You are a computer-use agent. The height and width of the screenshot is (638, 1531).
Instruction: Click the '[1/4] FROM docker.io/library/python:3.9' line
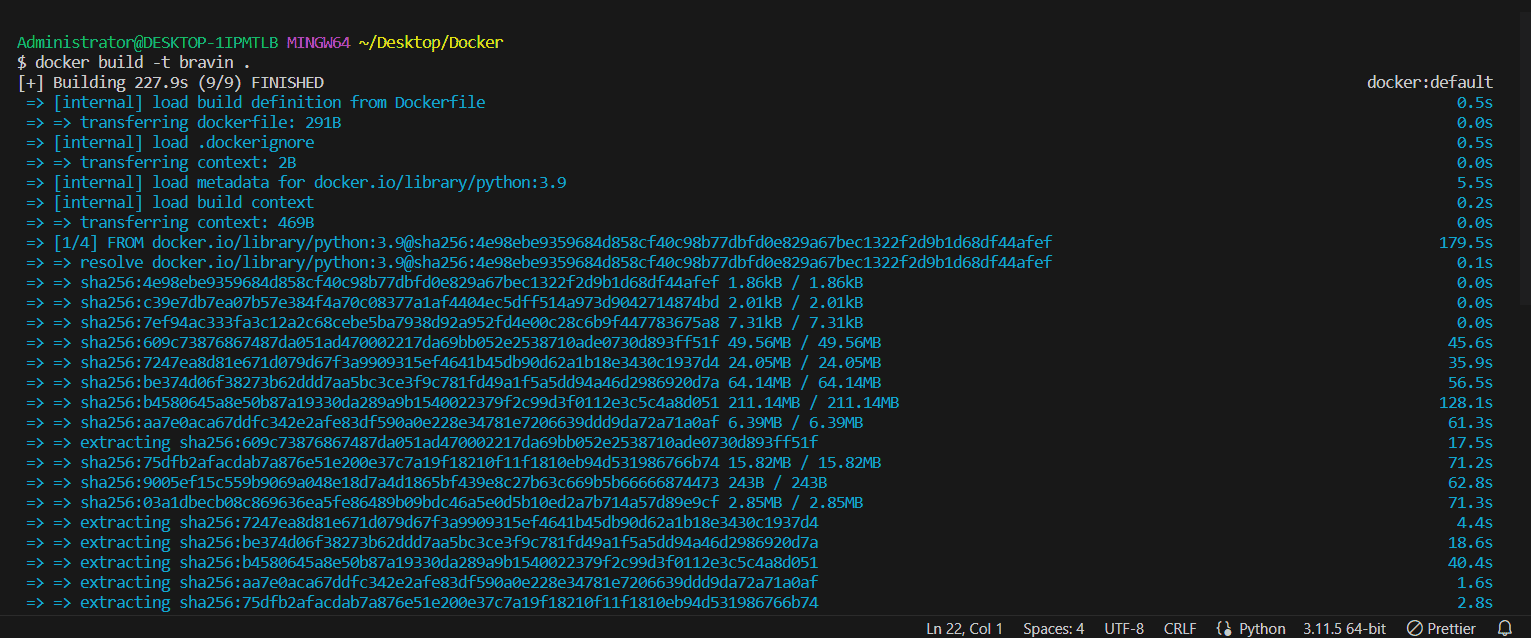[x=539, y=242]
